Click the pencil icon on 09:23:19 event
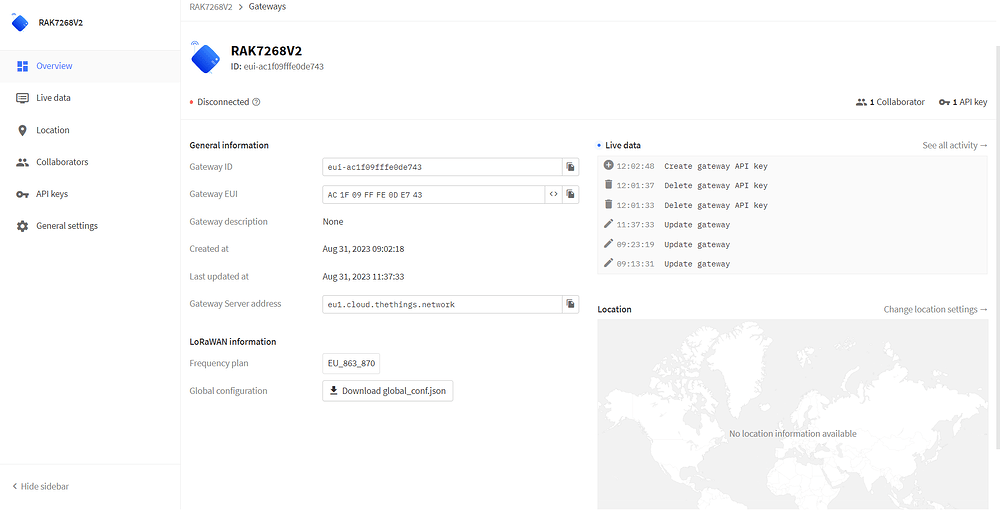 [608, 244]
